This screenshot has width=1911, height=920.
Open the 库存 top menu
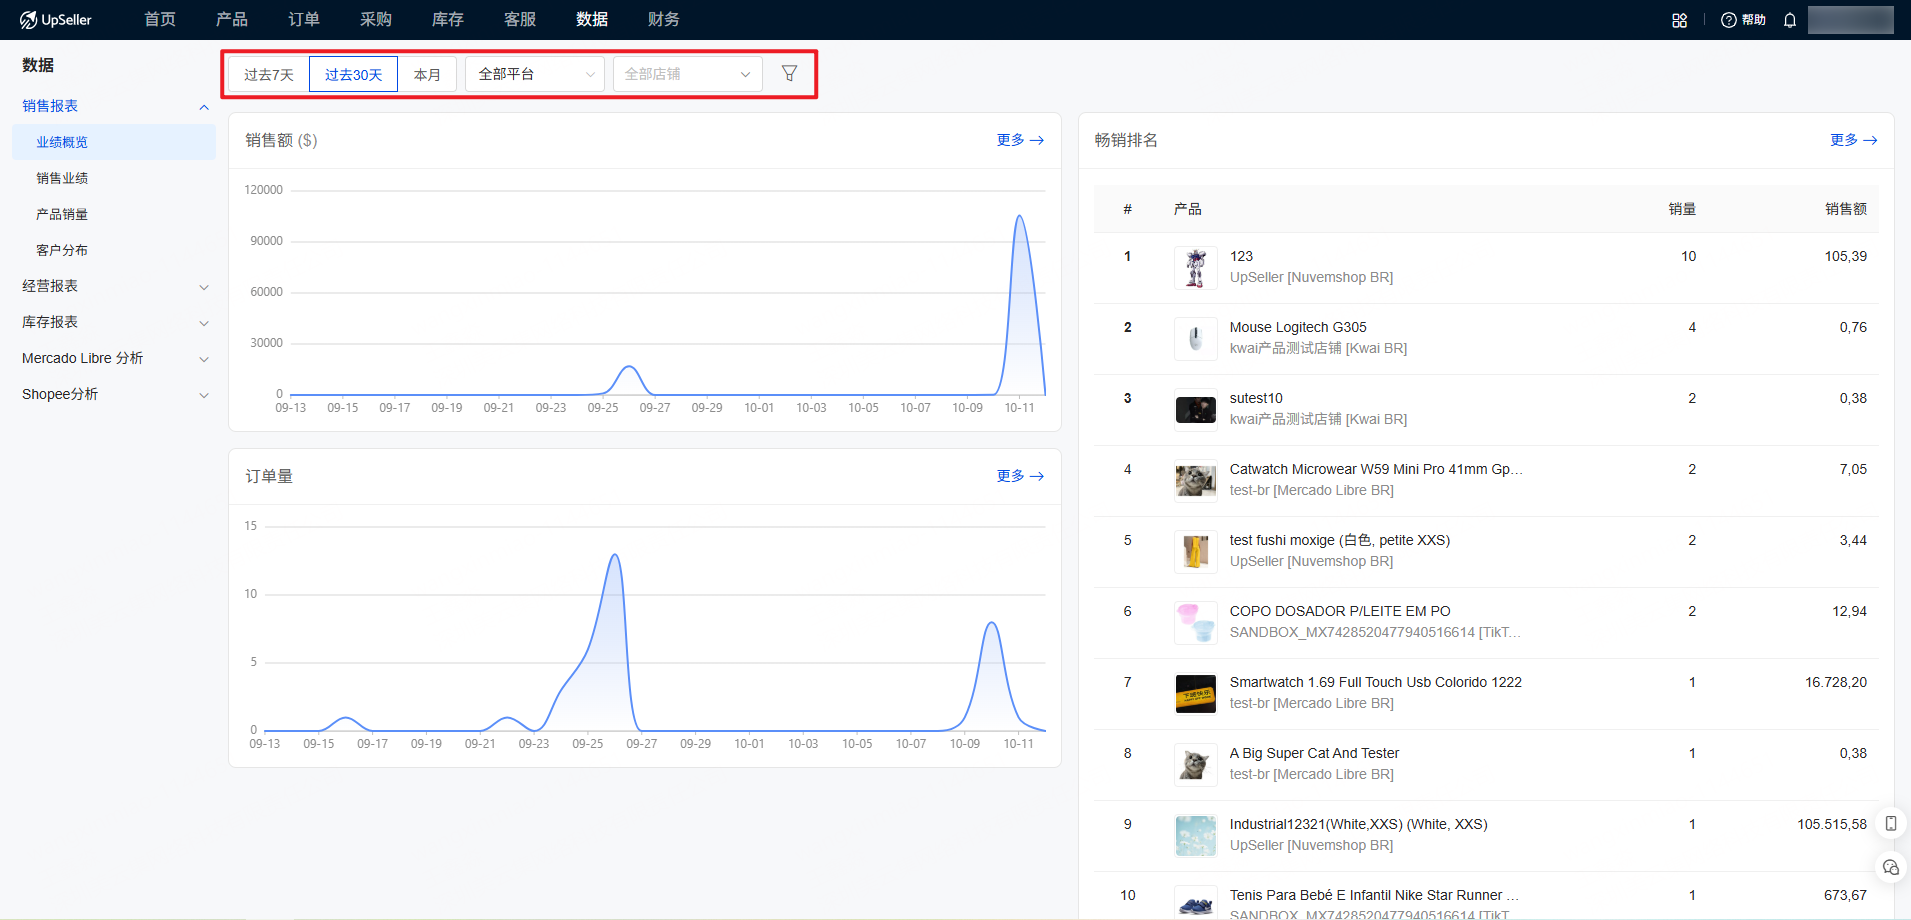click(447, 20)
